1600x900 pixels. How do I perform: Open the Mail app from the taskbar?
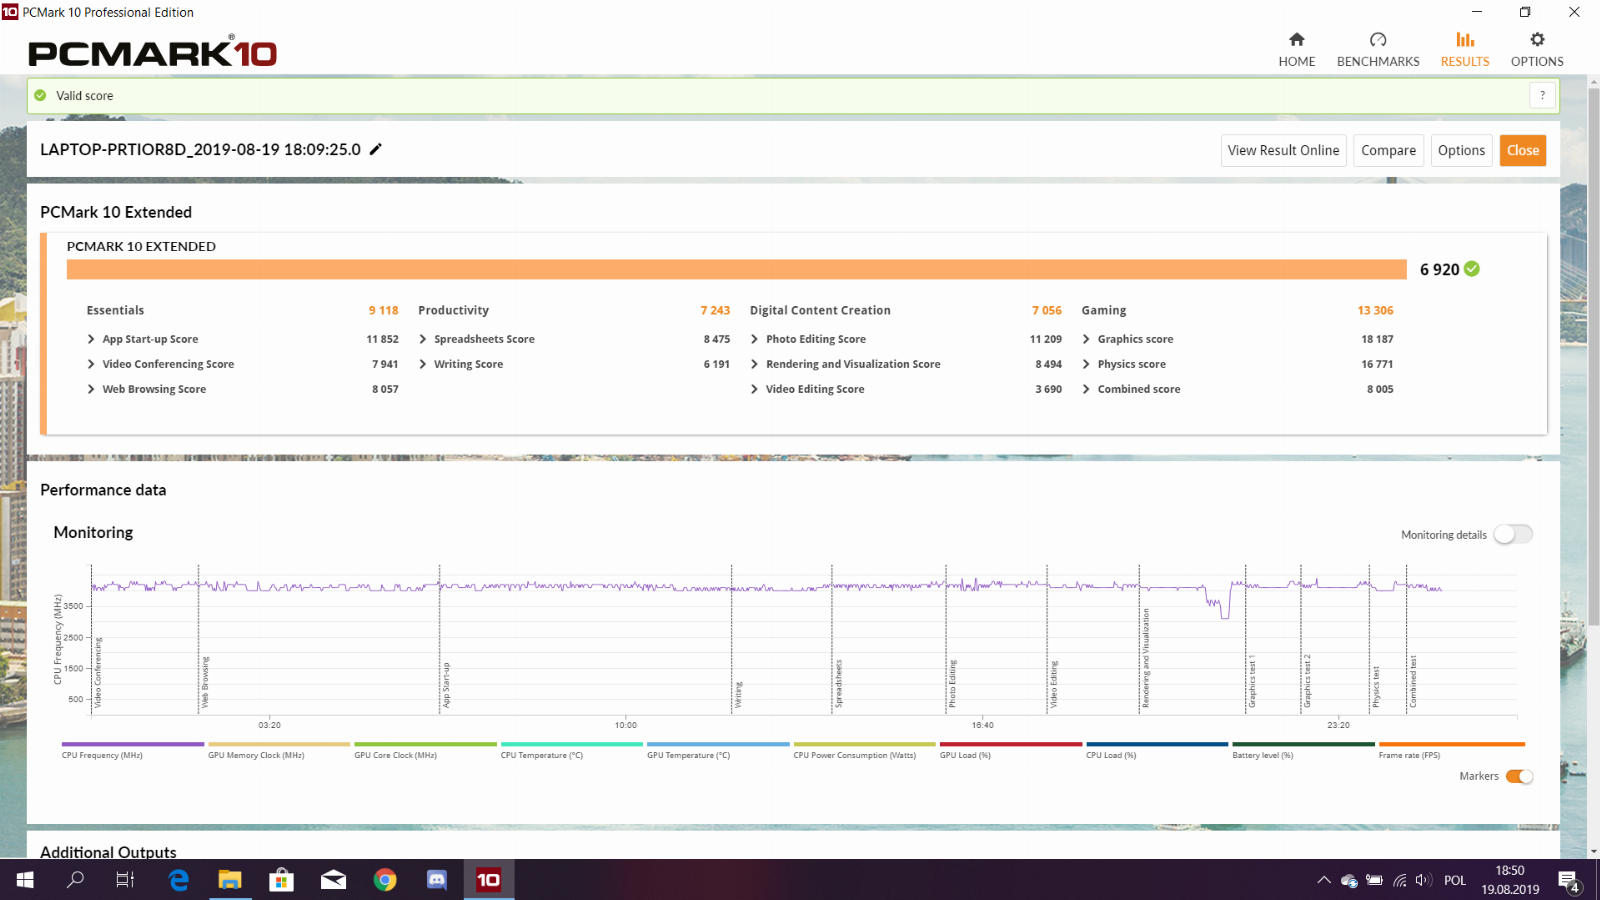(x=333, y=880)
